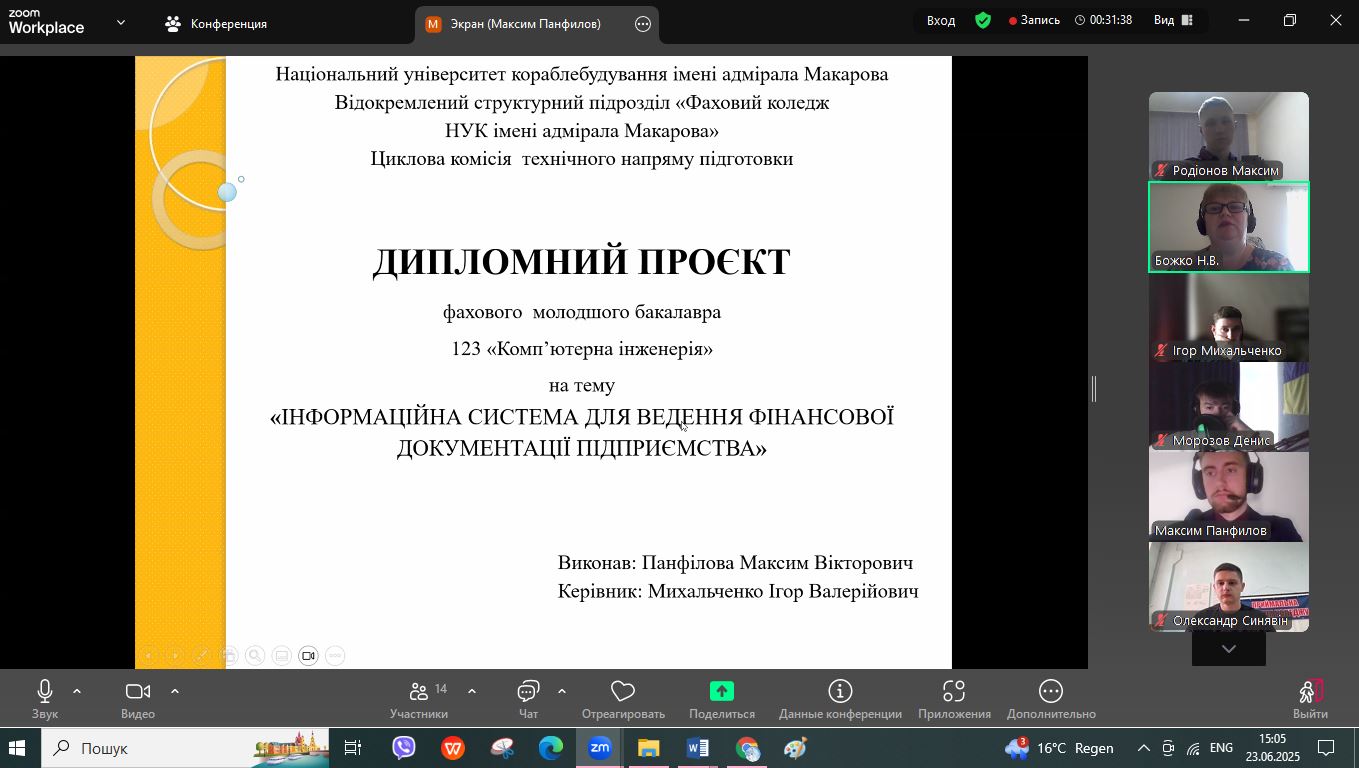1359x768 pixels.
Task: Click the 00:31:38 meeting timer
Action: (1104, 20)
